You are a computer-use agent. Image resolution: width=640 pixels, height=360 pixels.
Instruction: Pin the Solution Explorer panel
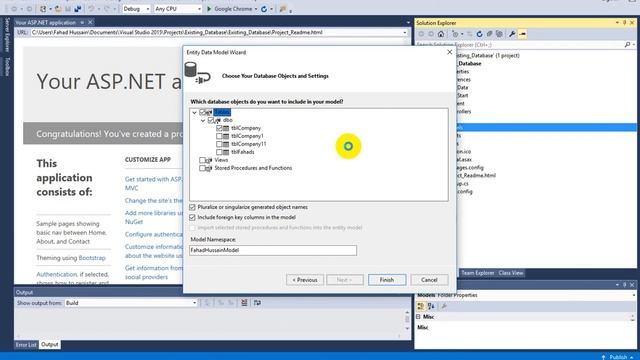[x=624, y=23]
